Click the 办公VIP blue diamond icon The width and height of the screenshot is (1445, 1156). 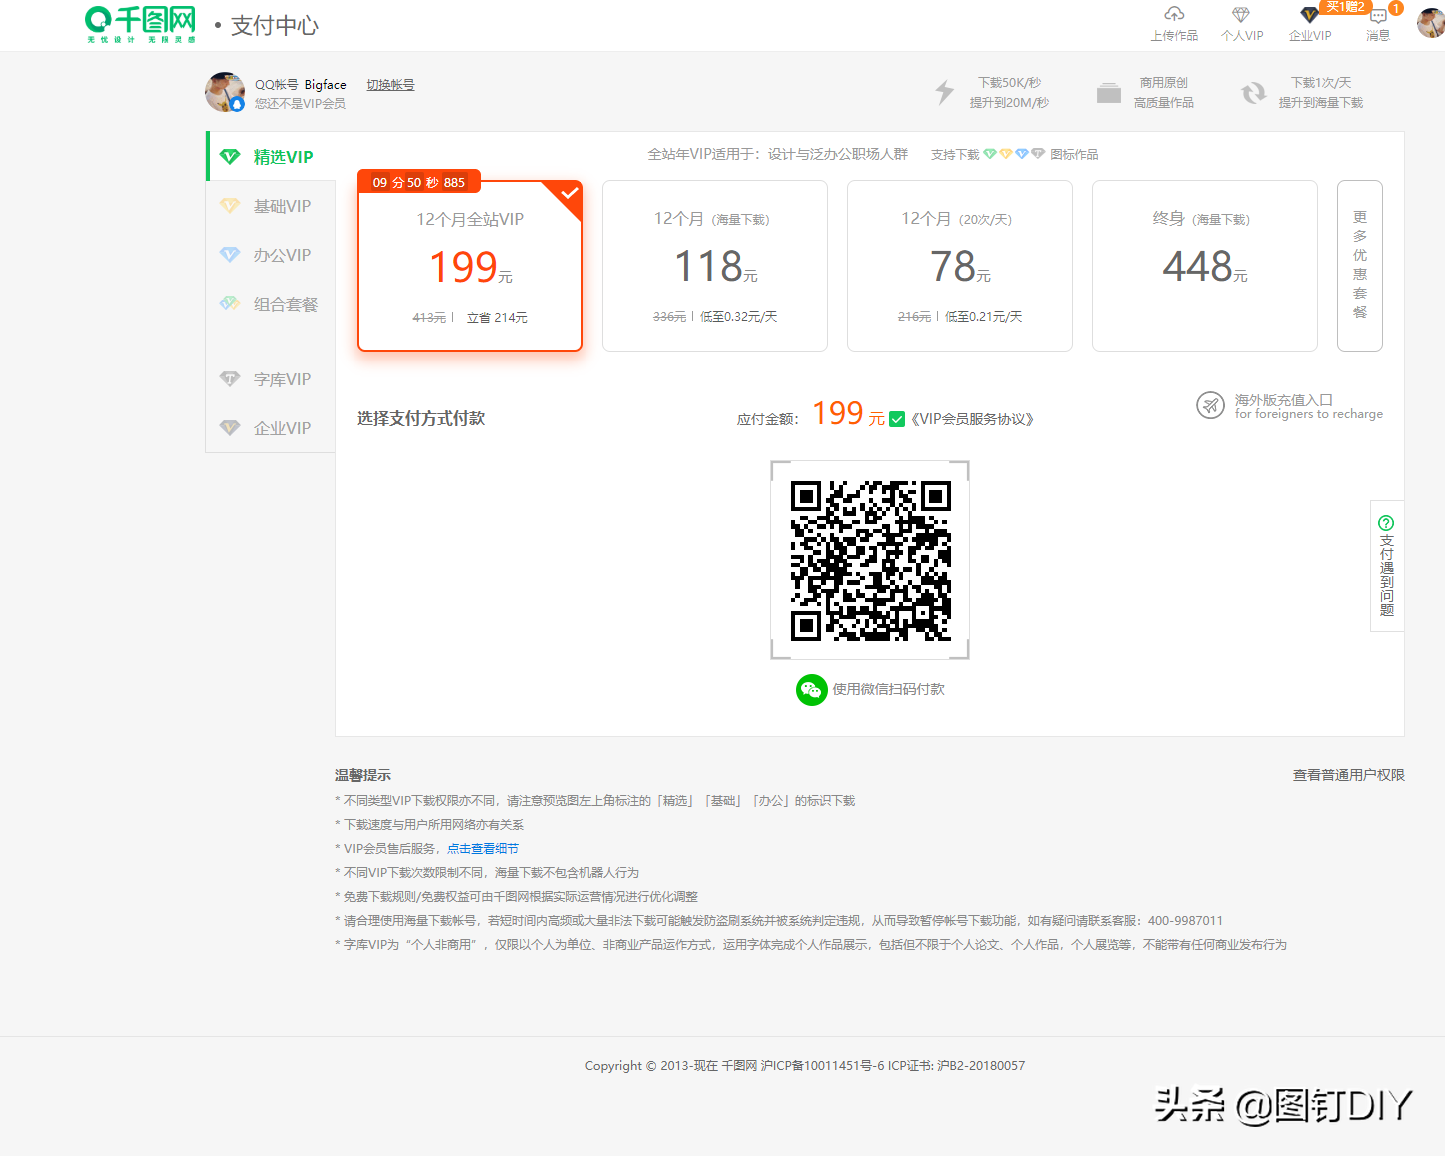230,255
